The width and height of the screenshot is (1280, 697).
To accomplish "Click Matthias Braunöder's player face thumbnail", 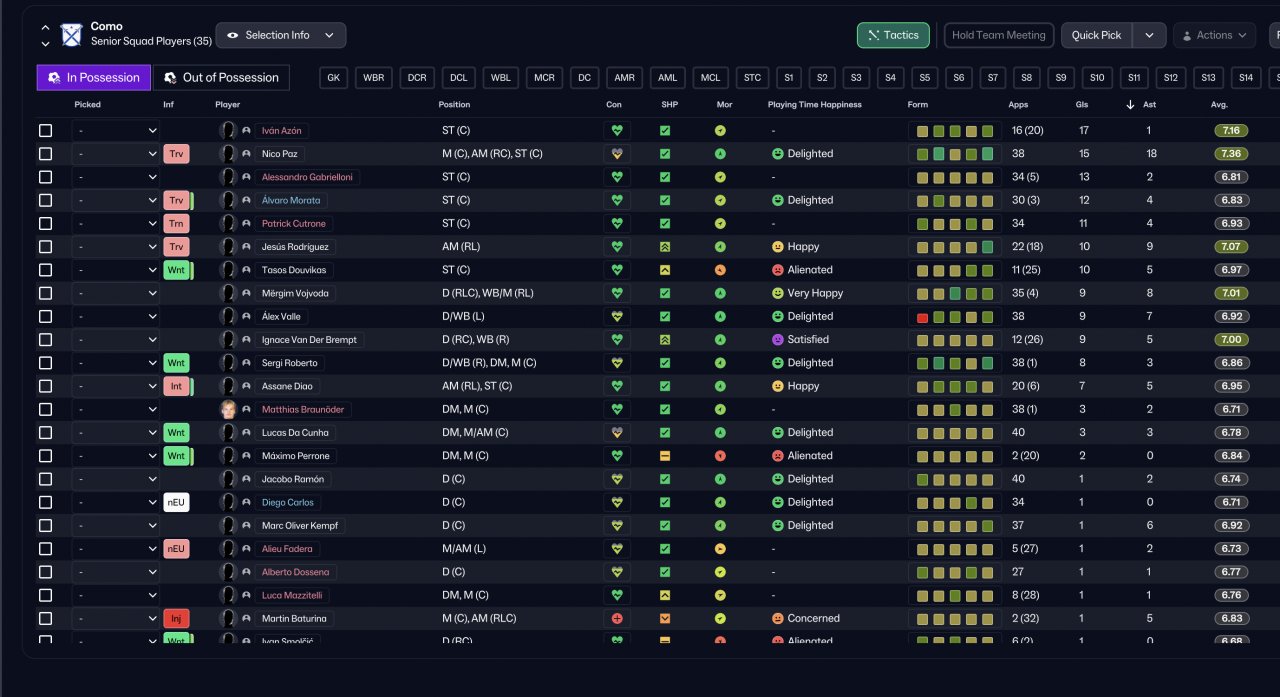I will pyautogui.click(x=228, y=410).
